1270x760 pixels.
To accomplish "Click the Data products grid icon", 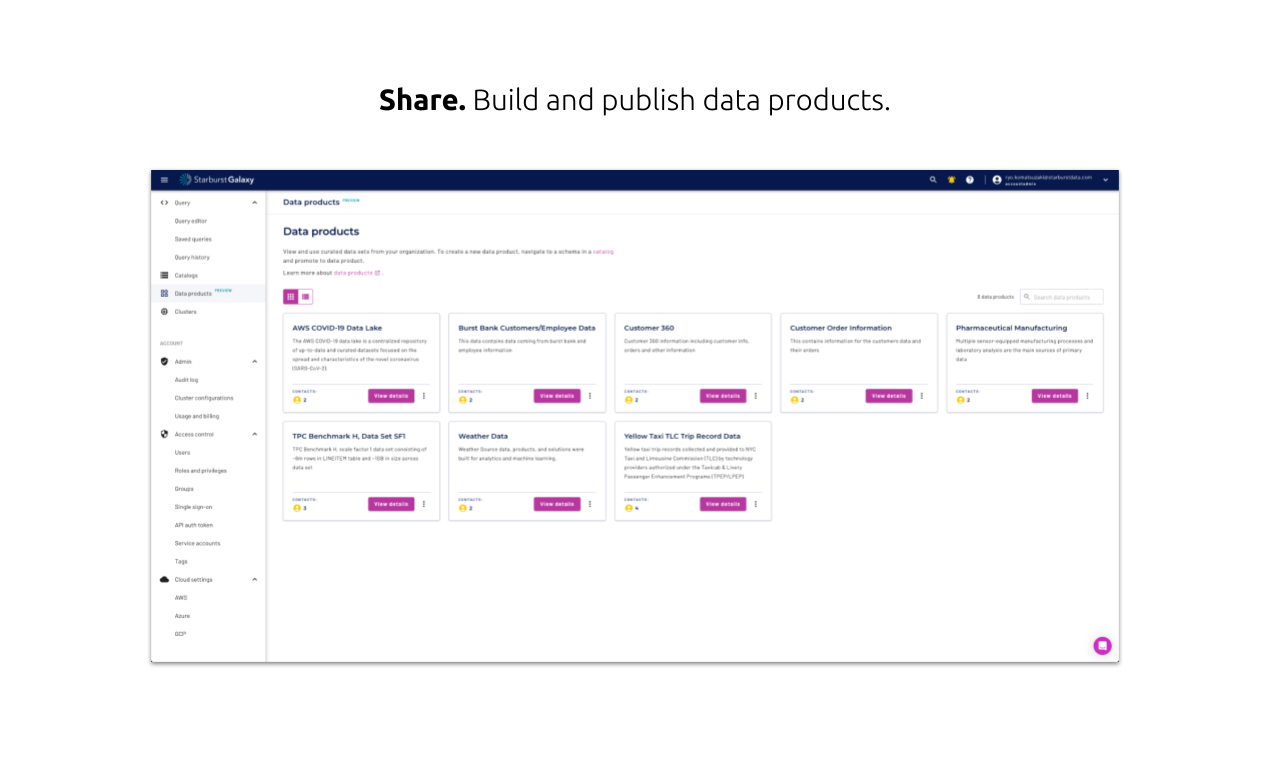I will tap(164, 293).
